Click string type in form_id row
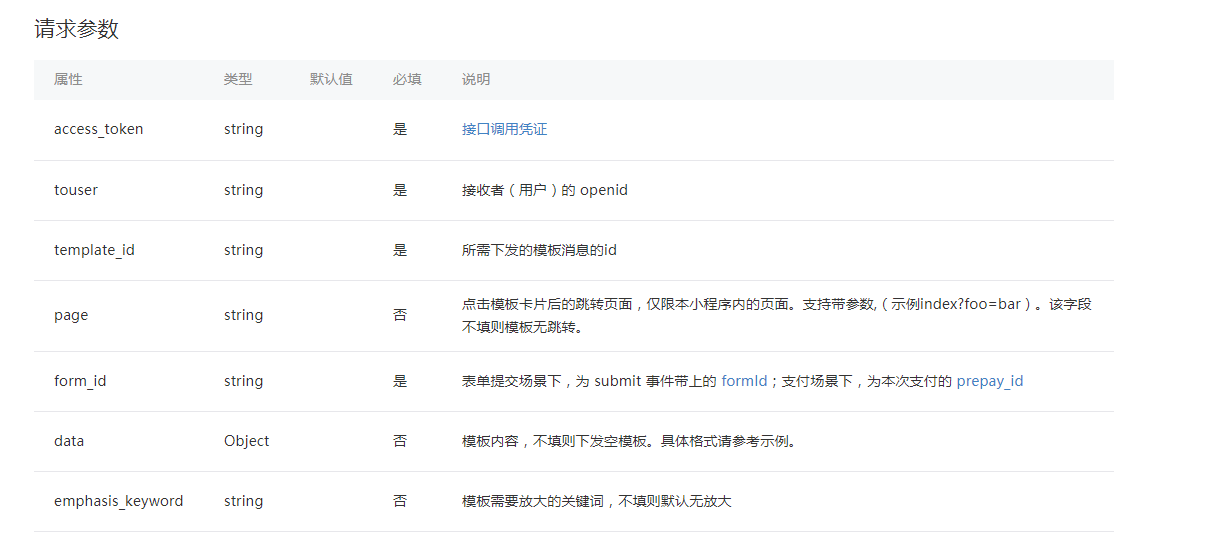 coord(244,381)
